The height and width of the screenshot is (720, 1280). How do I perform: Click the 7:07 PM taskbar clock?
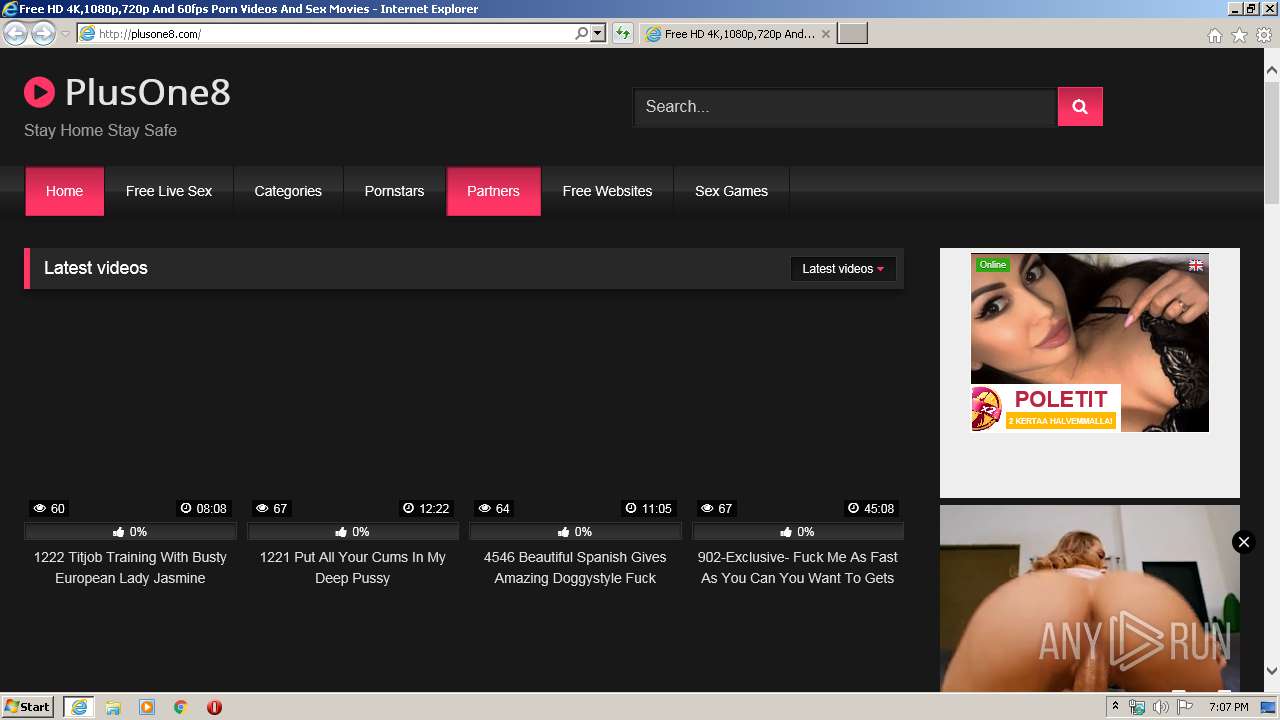[1228, 707]
